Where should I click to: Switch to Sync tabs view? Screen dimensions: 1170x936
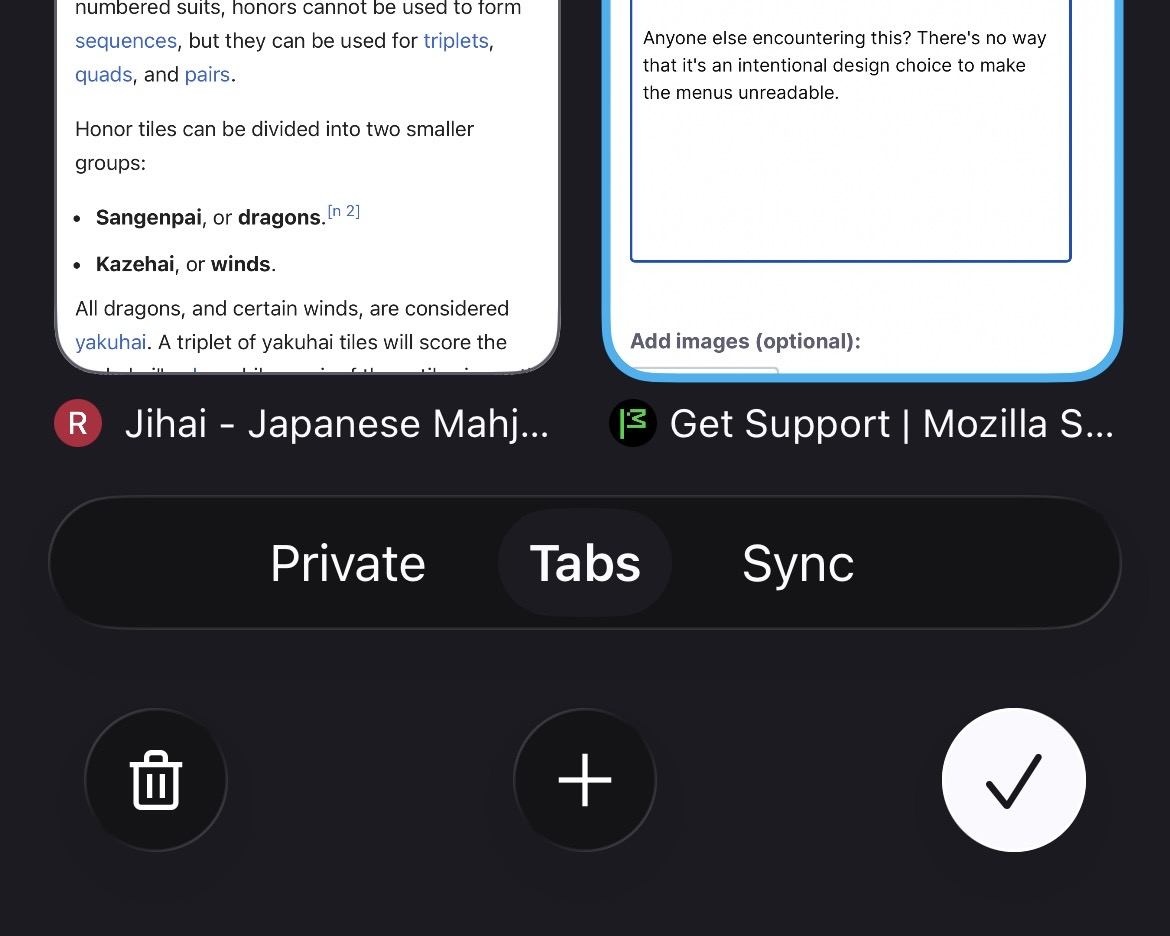798,563
